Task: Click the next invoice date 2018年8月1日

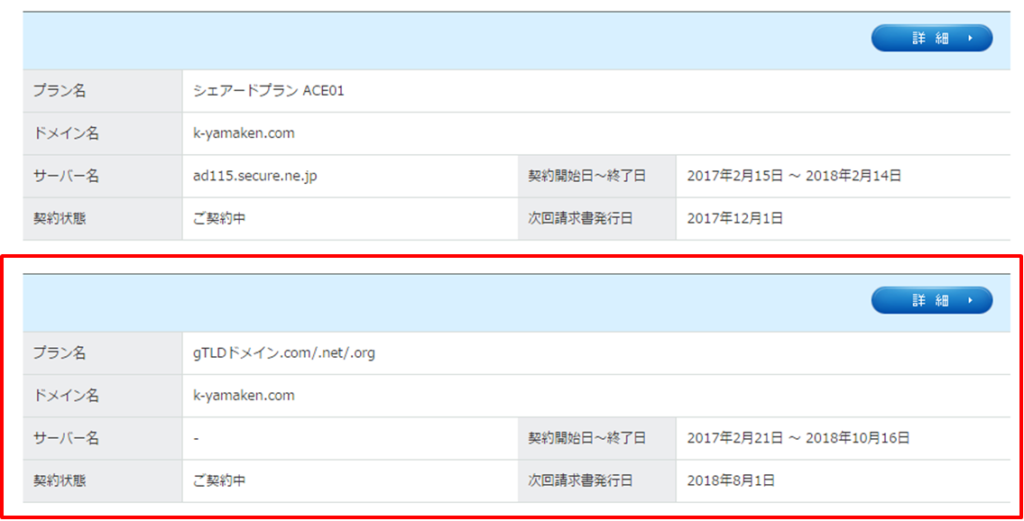Action: pos(731,480)
